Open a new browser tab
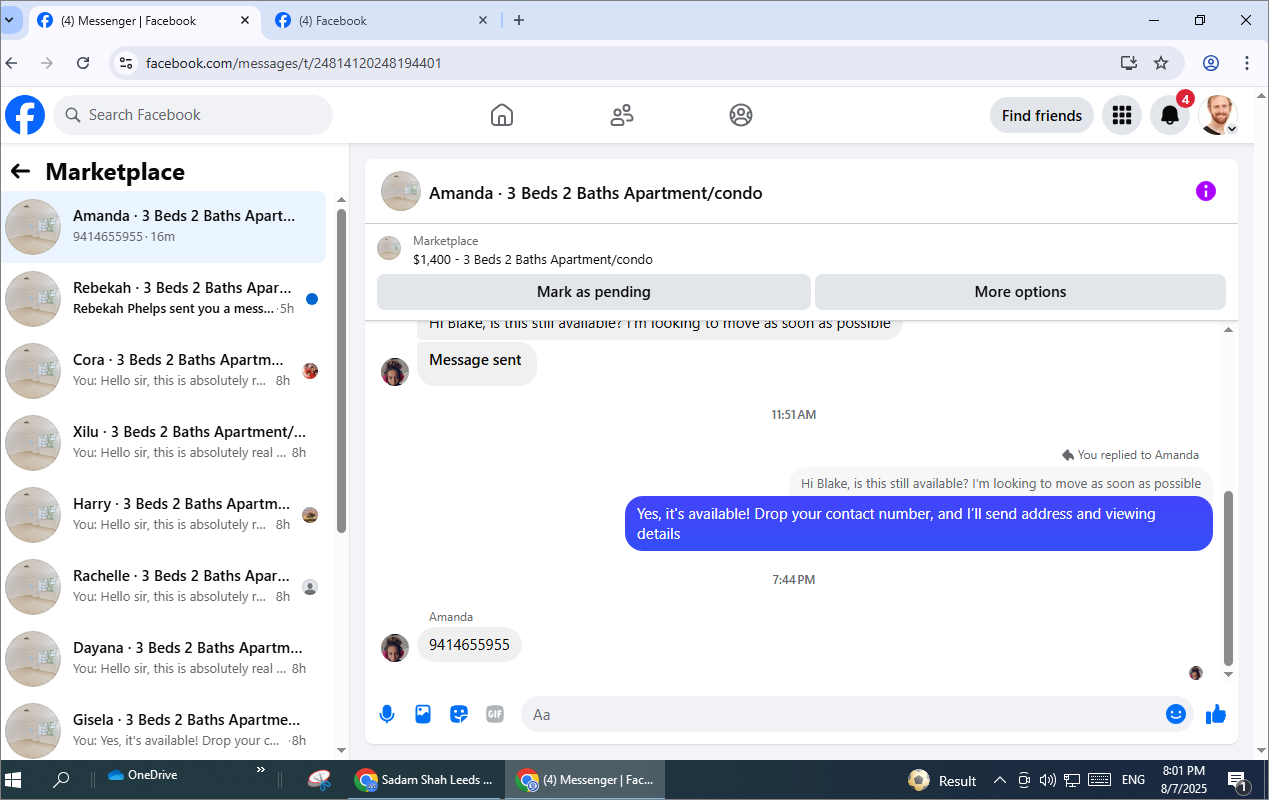Image resolution: width=1269 pixels, height=800 pixels. (x=518, y=20)
